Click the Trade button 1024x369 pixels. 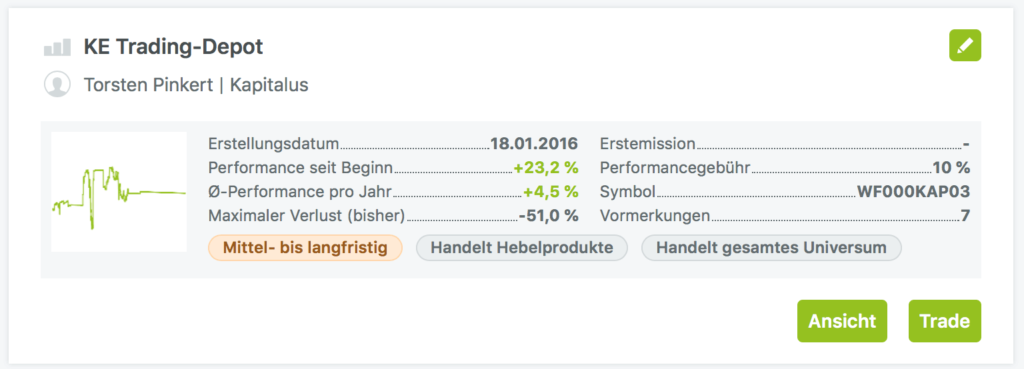point(944,321)
